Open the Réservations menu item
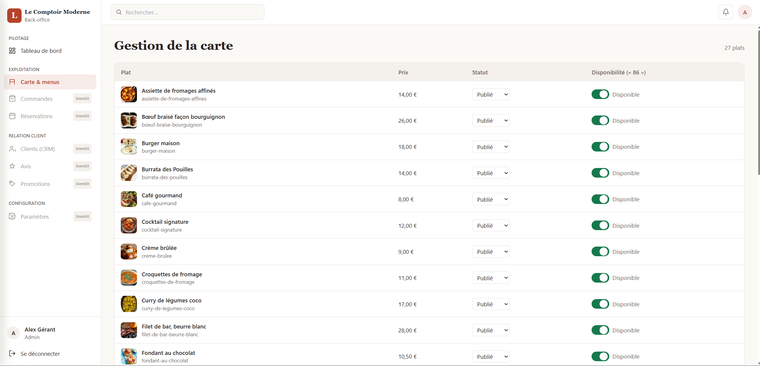The image size is (760, 366). point(50,116)
